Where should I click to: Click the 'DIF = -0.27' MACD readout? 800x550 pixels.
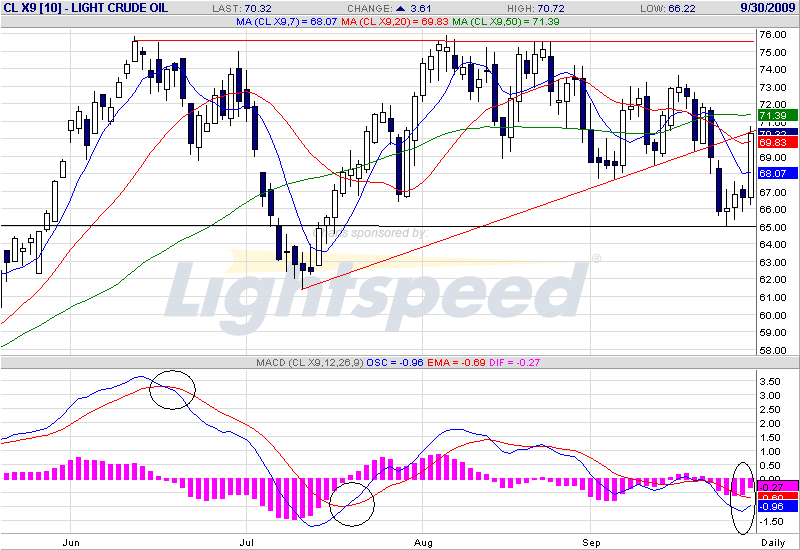point(514,363)
